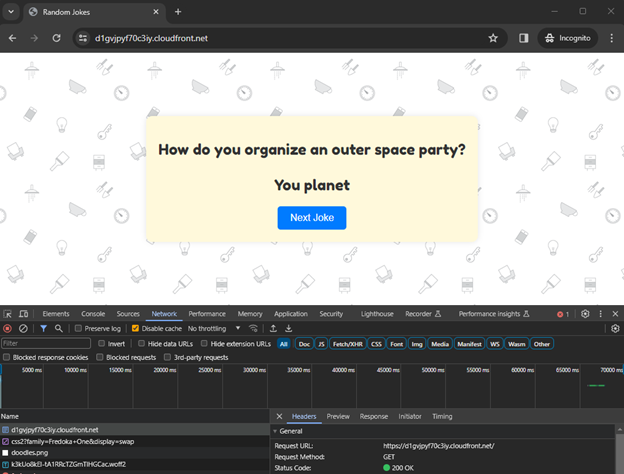Click the Next Joke button

coord(311,218)
